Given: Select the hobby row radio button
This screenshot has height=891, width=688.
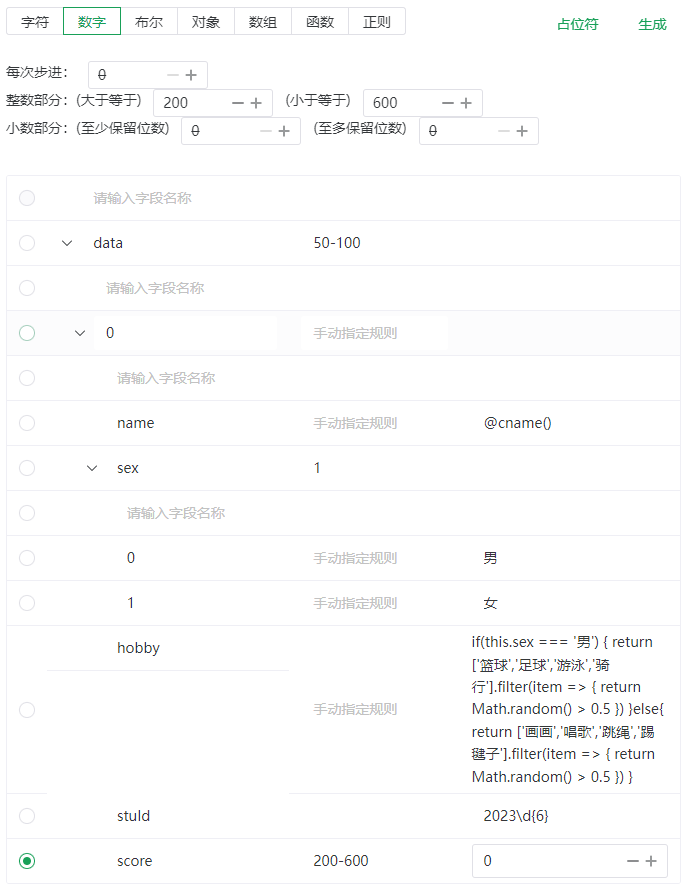Looking at the screenshot, I should 27,710.
